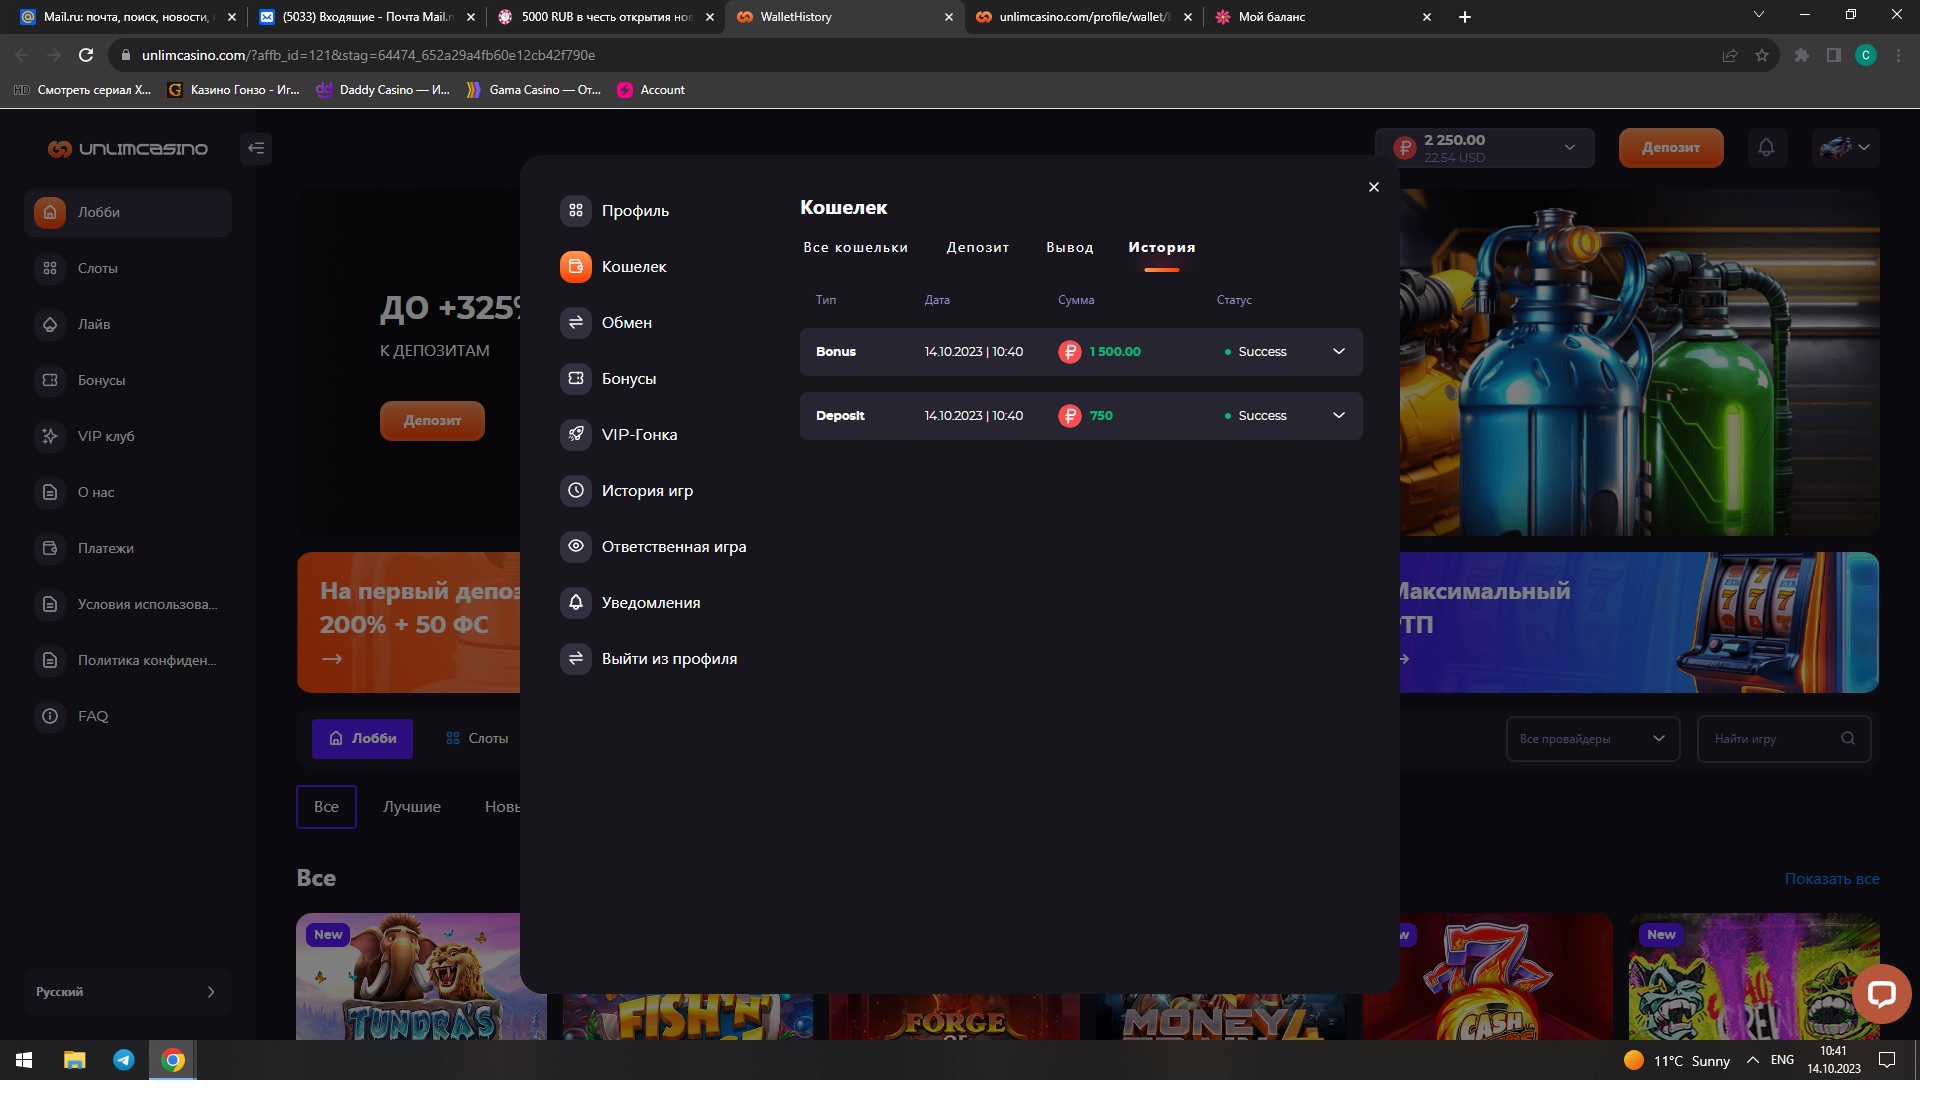Expand the Deposit transaction details

[1339, 416]
